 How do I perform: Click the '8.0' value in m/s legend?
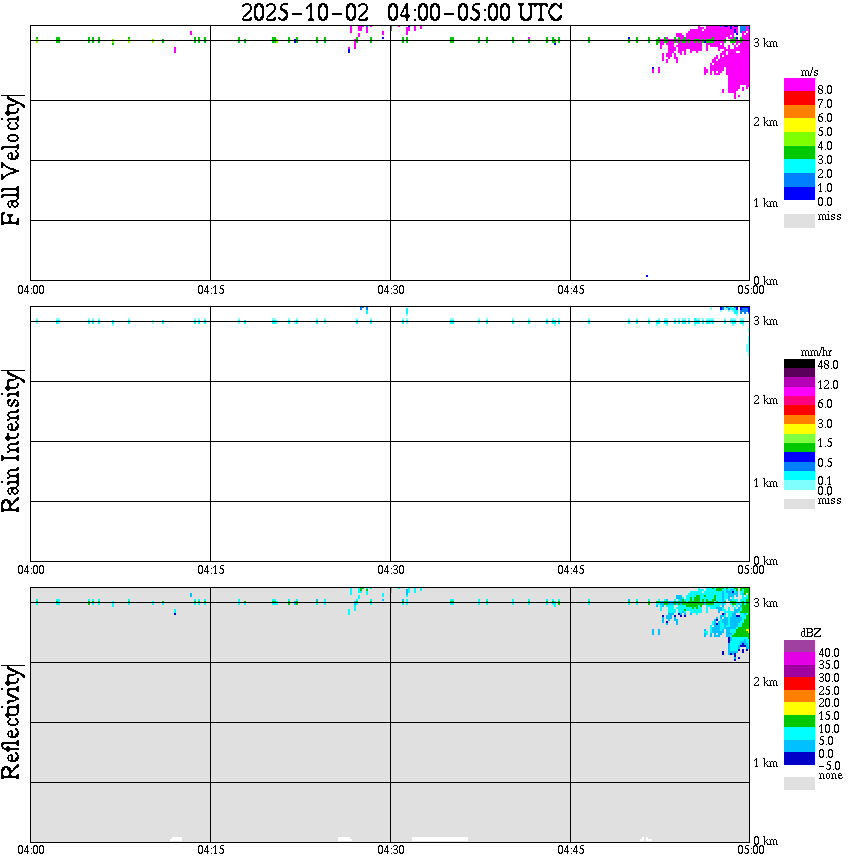coord(825,90)
